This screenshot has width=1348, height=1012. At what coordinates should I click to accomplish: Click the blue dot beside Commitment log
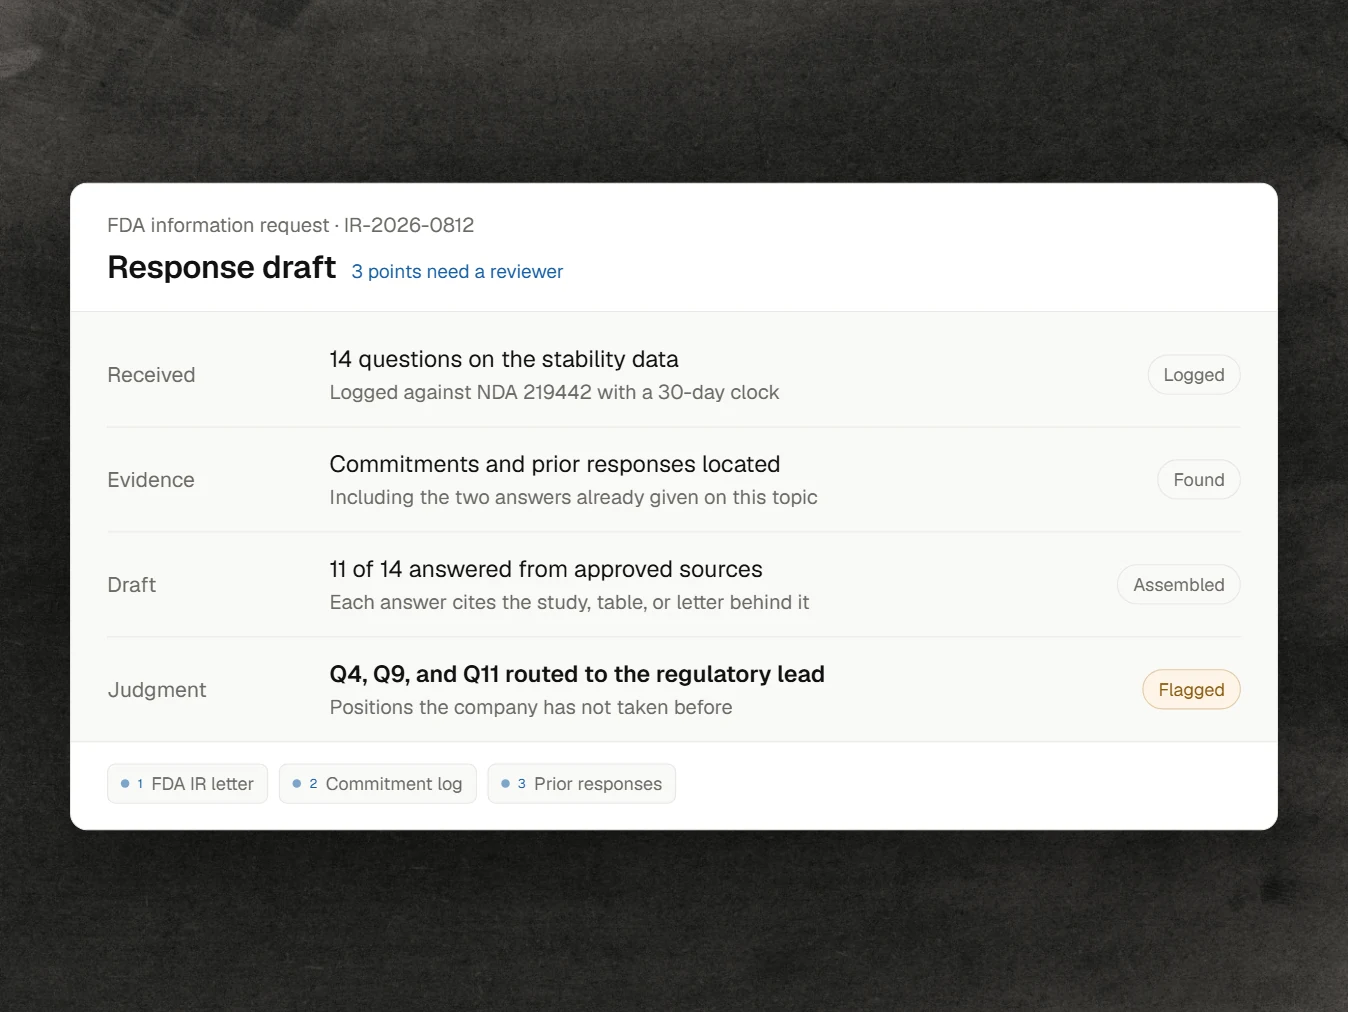tap(297, 784)
